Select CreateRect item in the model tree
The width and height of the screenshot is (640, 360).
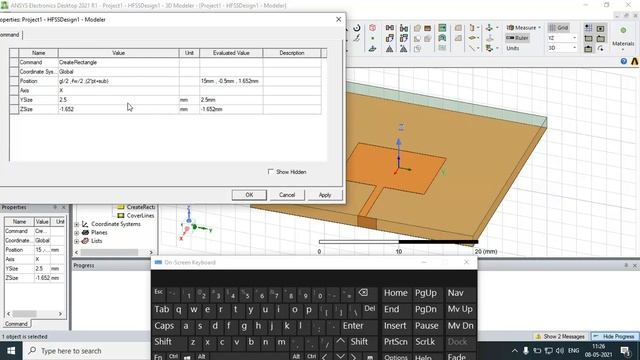pyautogui.click(x=140, y=207)
